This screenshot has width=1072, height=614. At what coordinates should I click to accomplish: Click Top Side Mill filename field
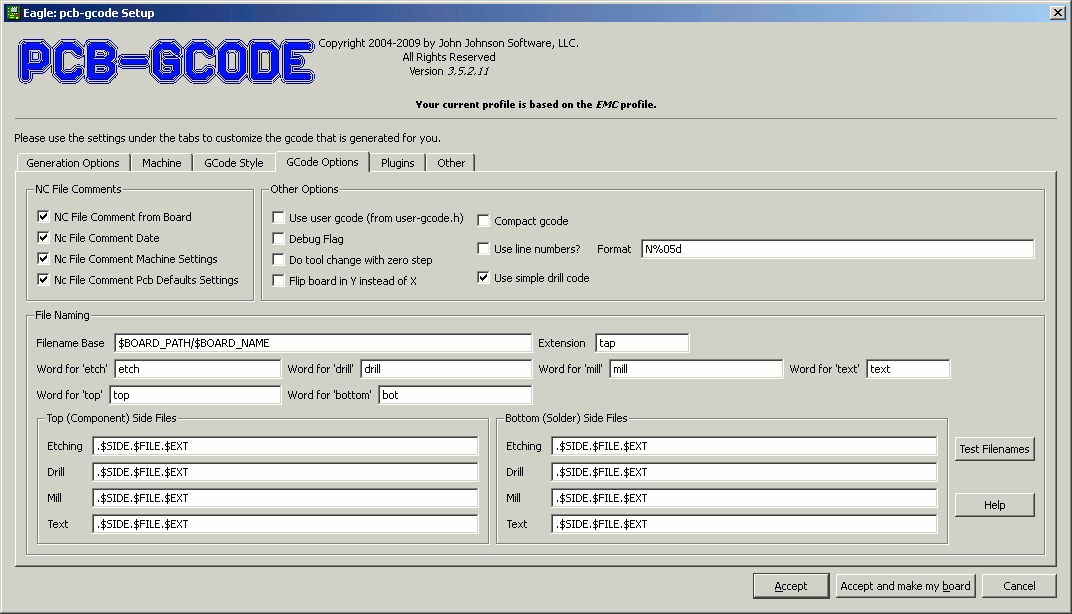coord(285,498)
